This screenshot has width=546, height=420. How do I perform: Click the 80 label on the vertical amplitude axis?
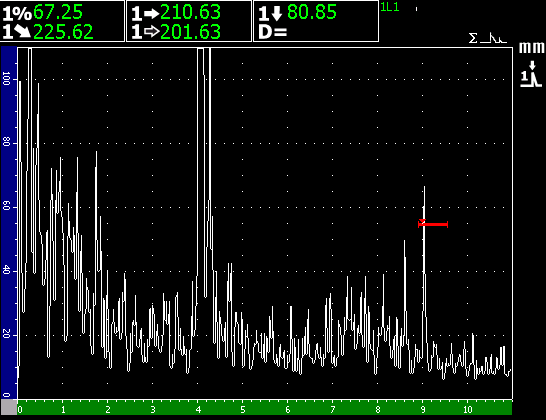point(6,142)
